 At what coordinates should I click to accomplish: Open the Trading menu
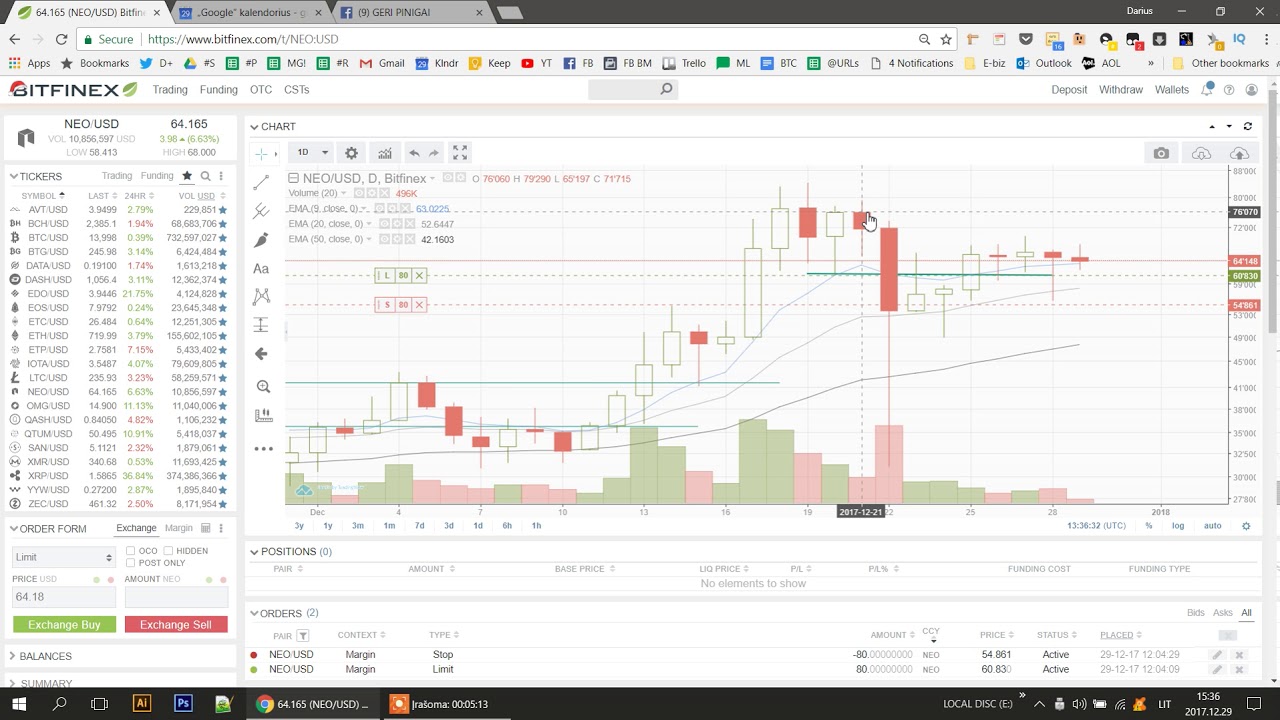(170, 90)
